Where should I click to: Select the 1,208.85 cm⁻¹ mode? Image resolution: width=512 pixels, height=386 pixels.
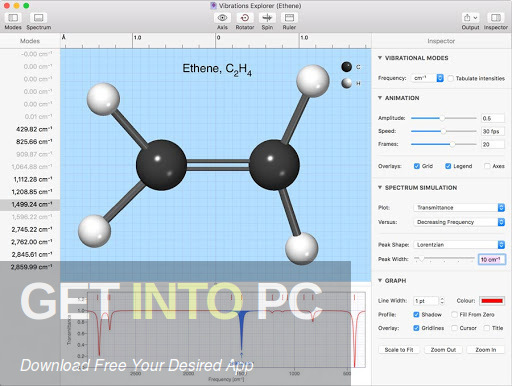(30, 192)
